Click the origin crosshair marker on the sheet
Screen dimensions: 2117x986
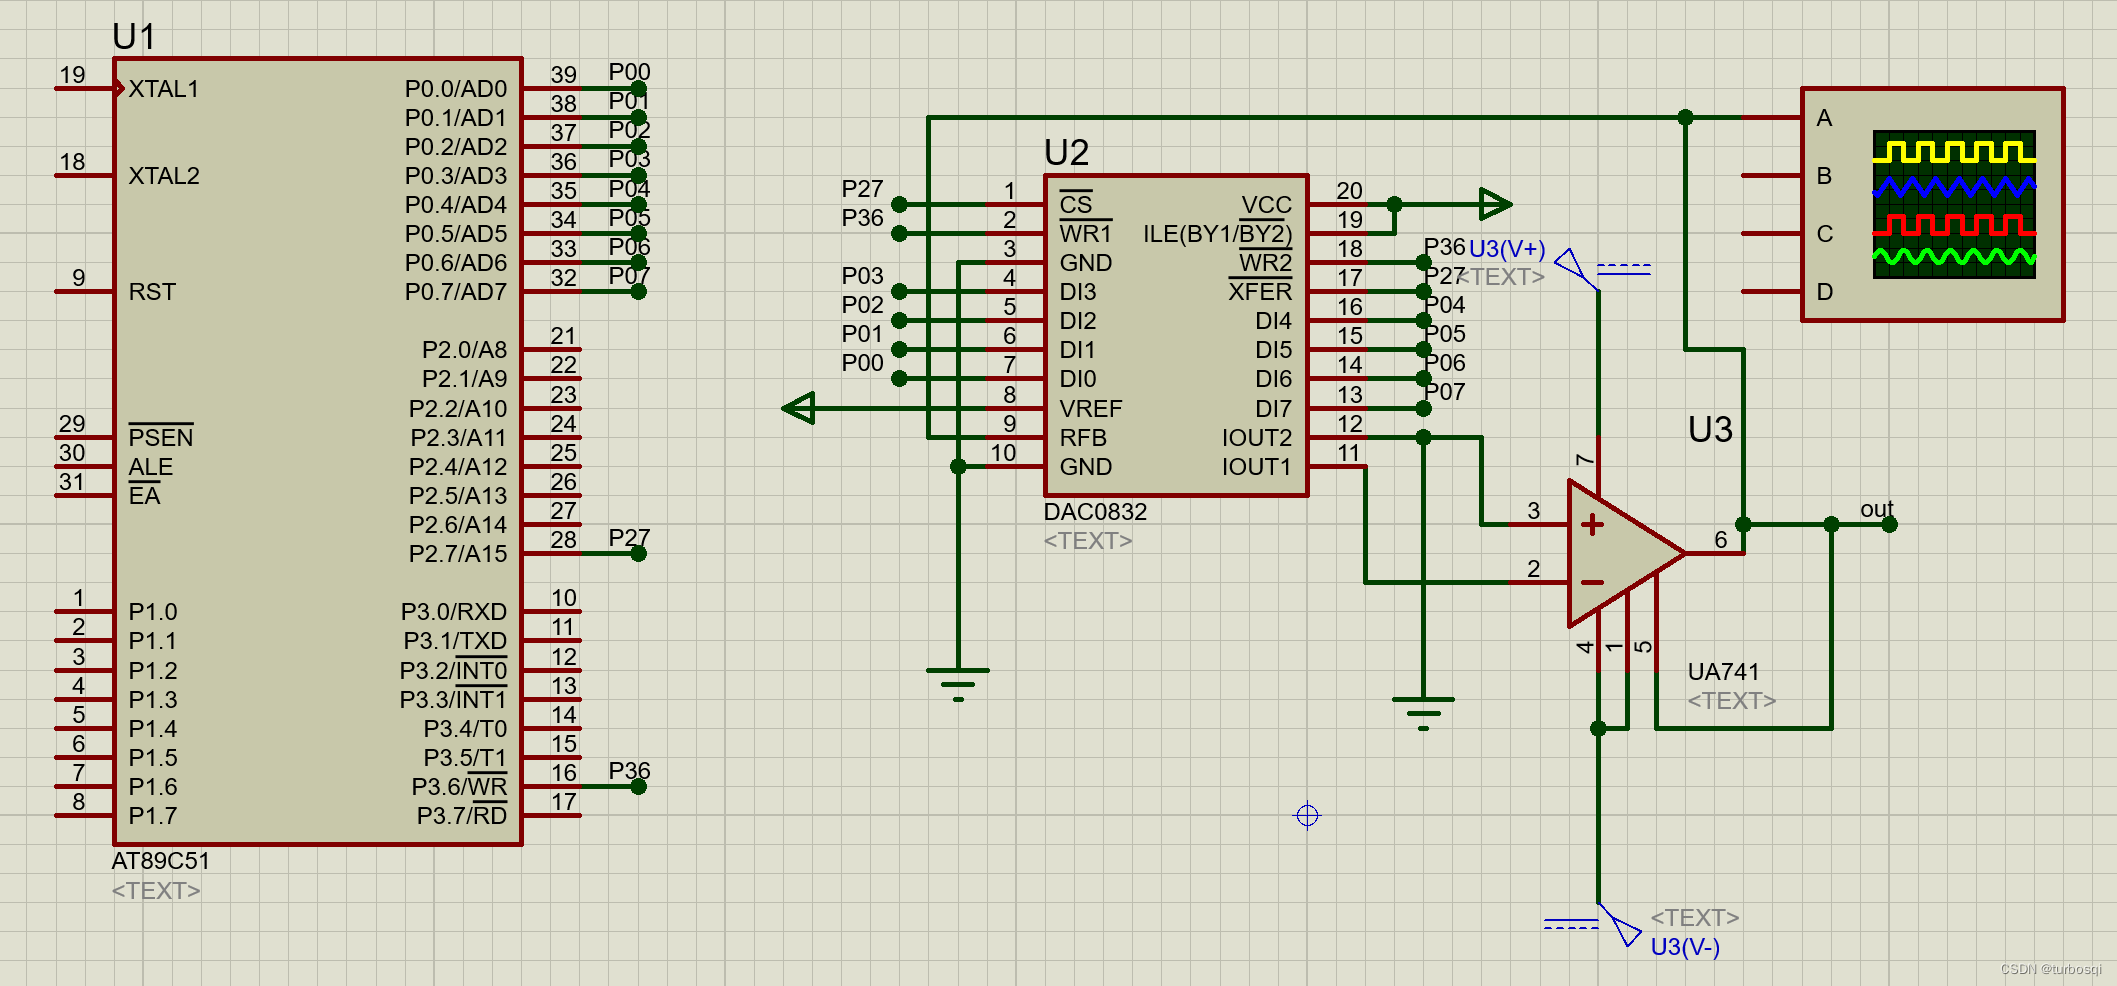pyautogui.click(x=1307, y=815)
